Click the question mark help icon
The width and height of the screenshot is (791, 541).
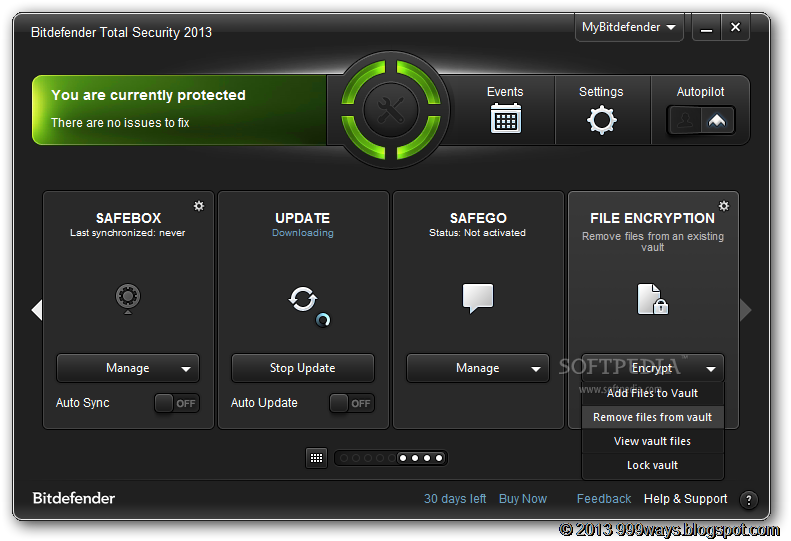coord(749,500)
